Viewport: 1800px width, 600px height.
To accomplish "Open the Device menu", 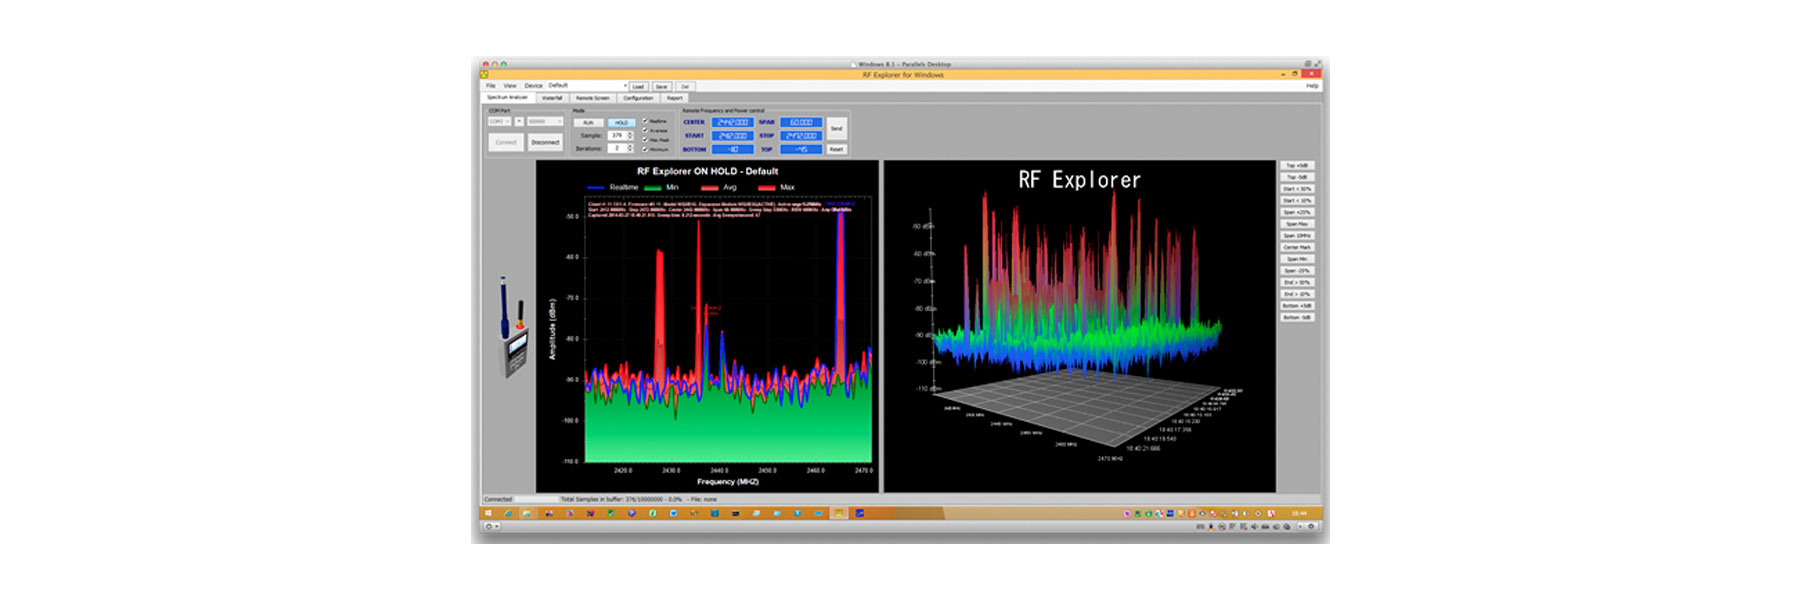I will pos(534,86).
